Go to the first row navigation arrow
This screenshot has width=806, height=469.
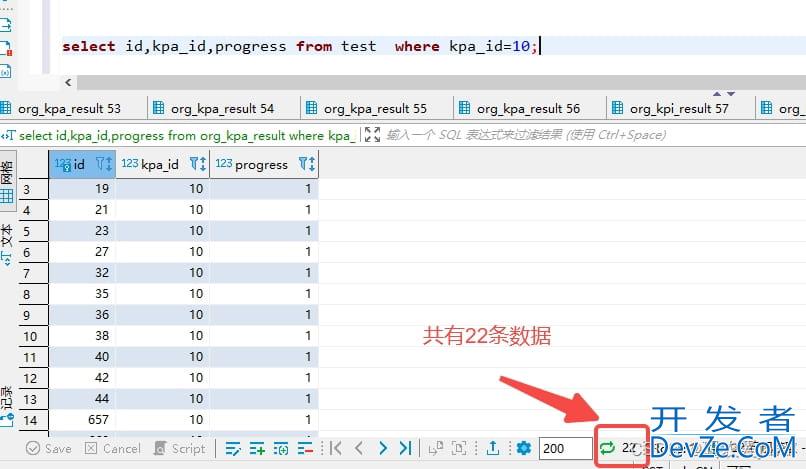point(336,448)
